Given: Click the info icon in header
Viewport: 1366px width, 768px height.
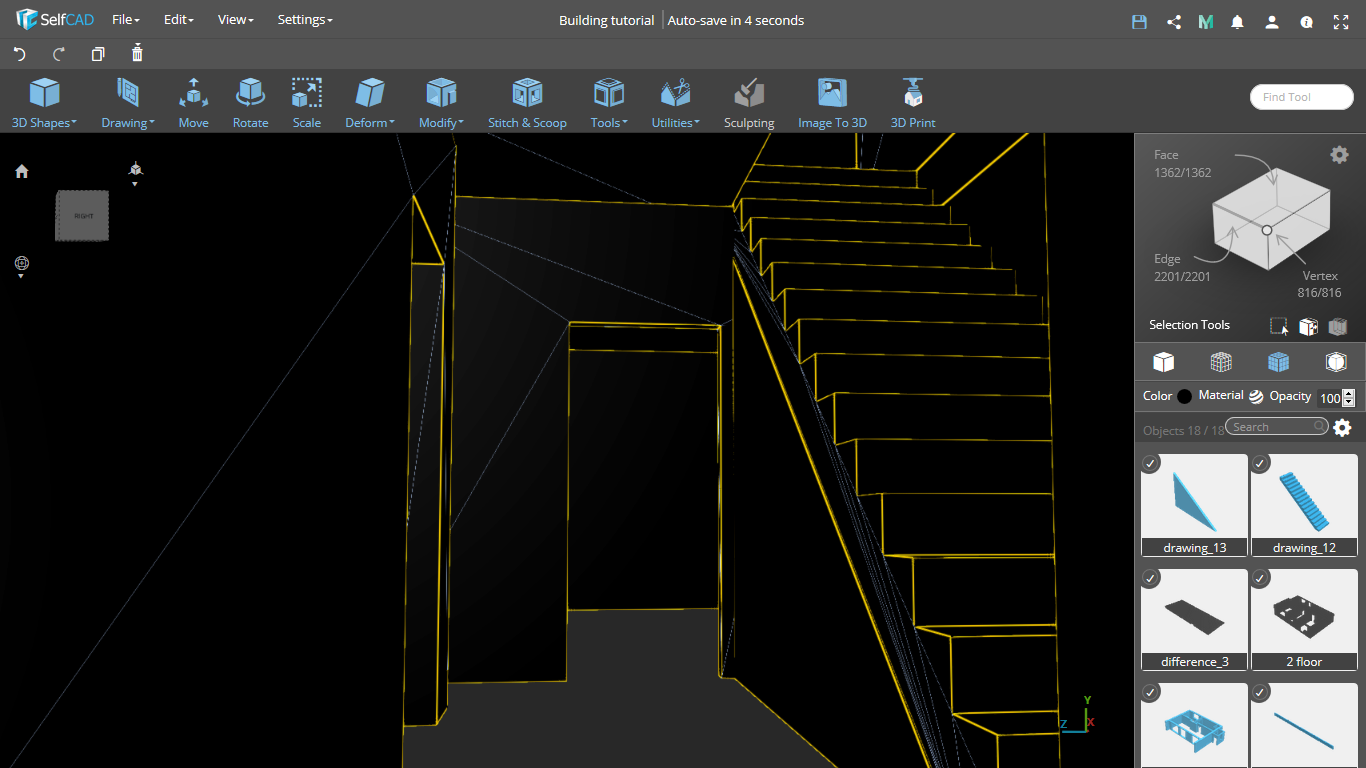Looking at the screenshot, I should (1306, 21).
